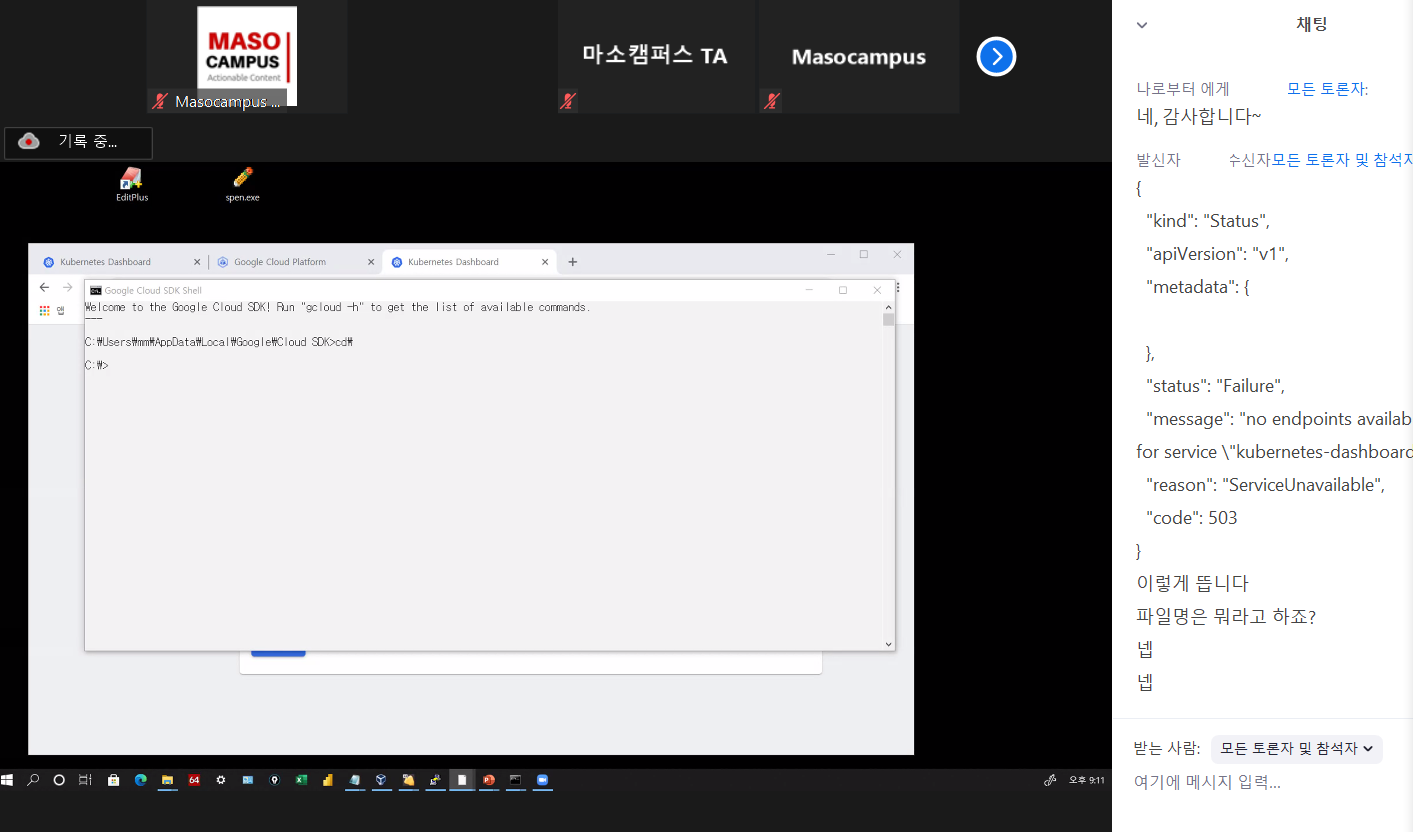1413x832 pixels.
Task: Select the 마소캠퍼스 TA participant tile
Action: pos(655,56)
